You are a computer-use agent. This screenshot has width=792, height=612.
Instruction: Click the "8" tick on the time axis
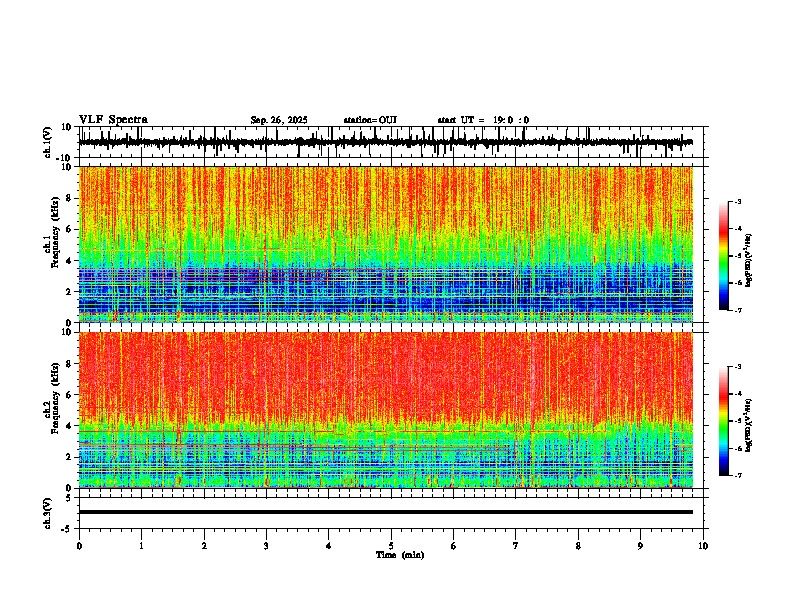pos(578,546)
